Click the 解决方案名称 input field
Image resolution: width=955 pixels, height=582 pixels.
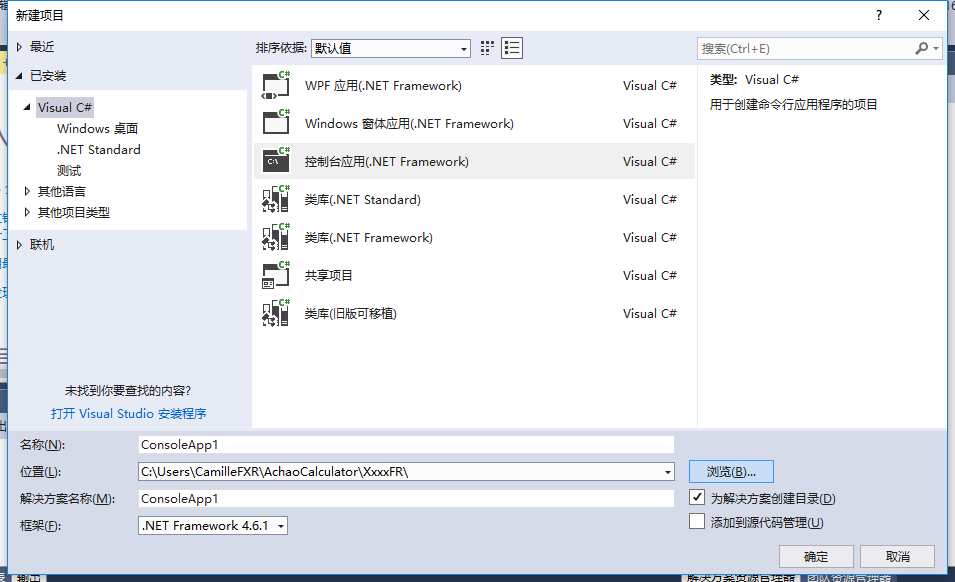[x=406, y=499]
